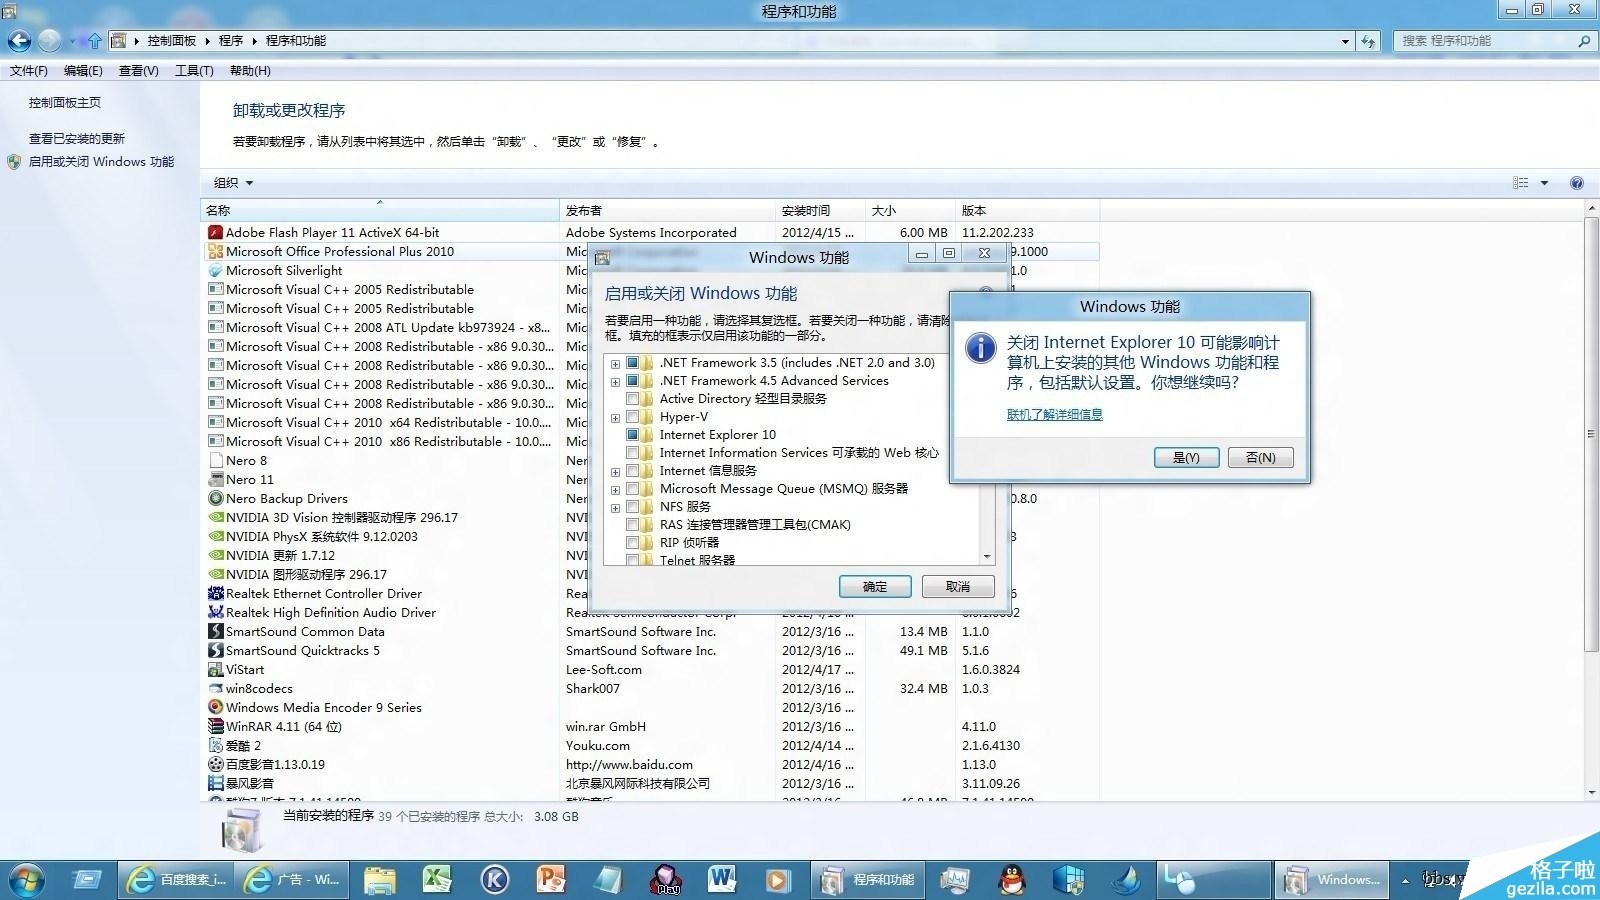Screen dimensions: 1600x900
Task: Expand .NET Framework 4.5 Advanced Services node
Action: (x=615, y=382)
